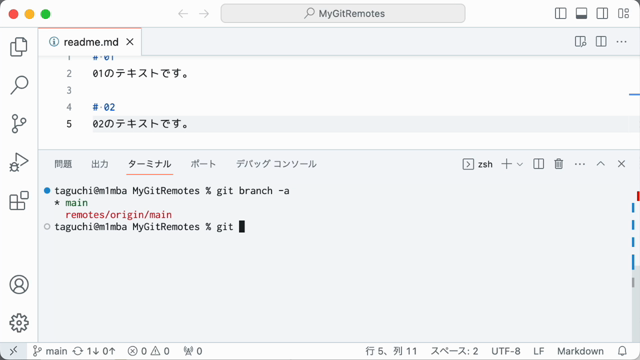This screenshot has height=360, width=640.
Task: Create a new terminal with plus button
Action: click(x=506, y=164)
